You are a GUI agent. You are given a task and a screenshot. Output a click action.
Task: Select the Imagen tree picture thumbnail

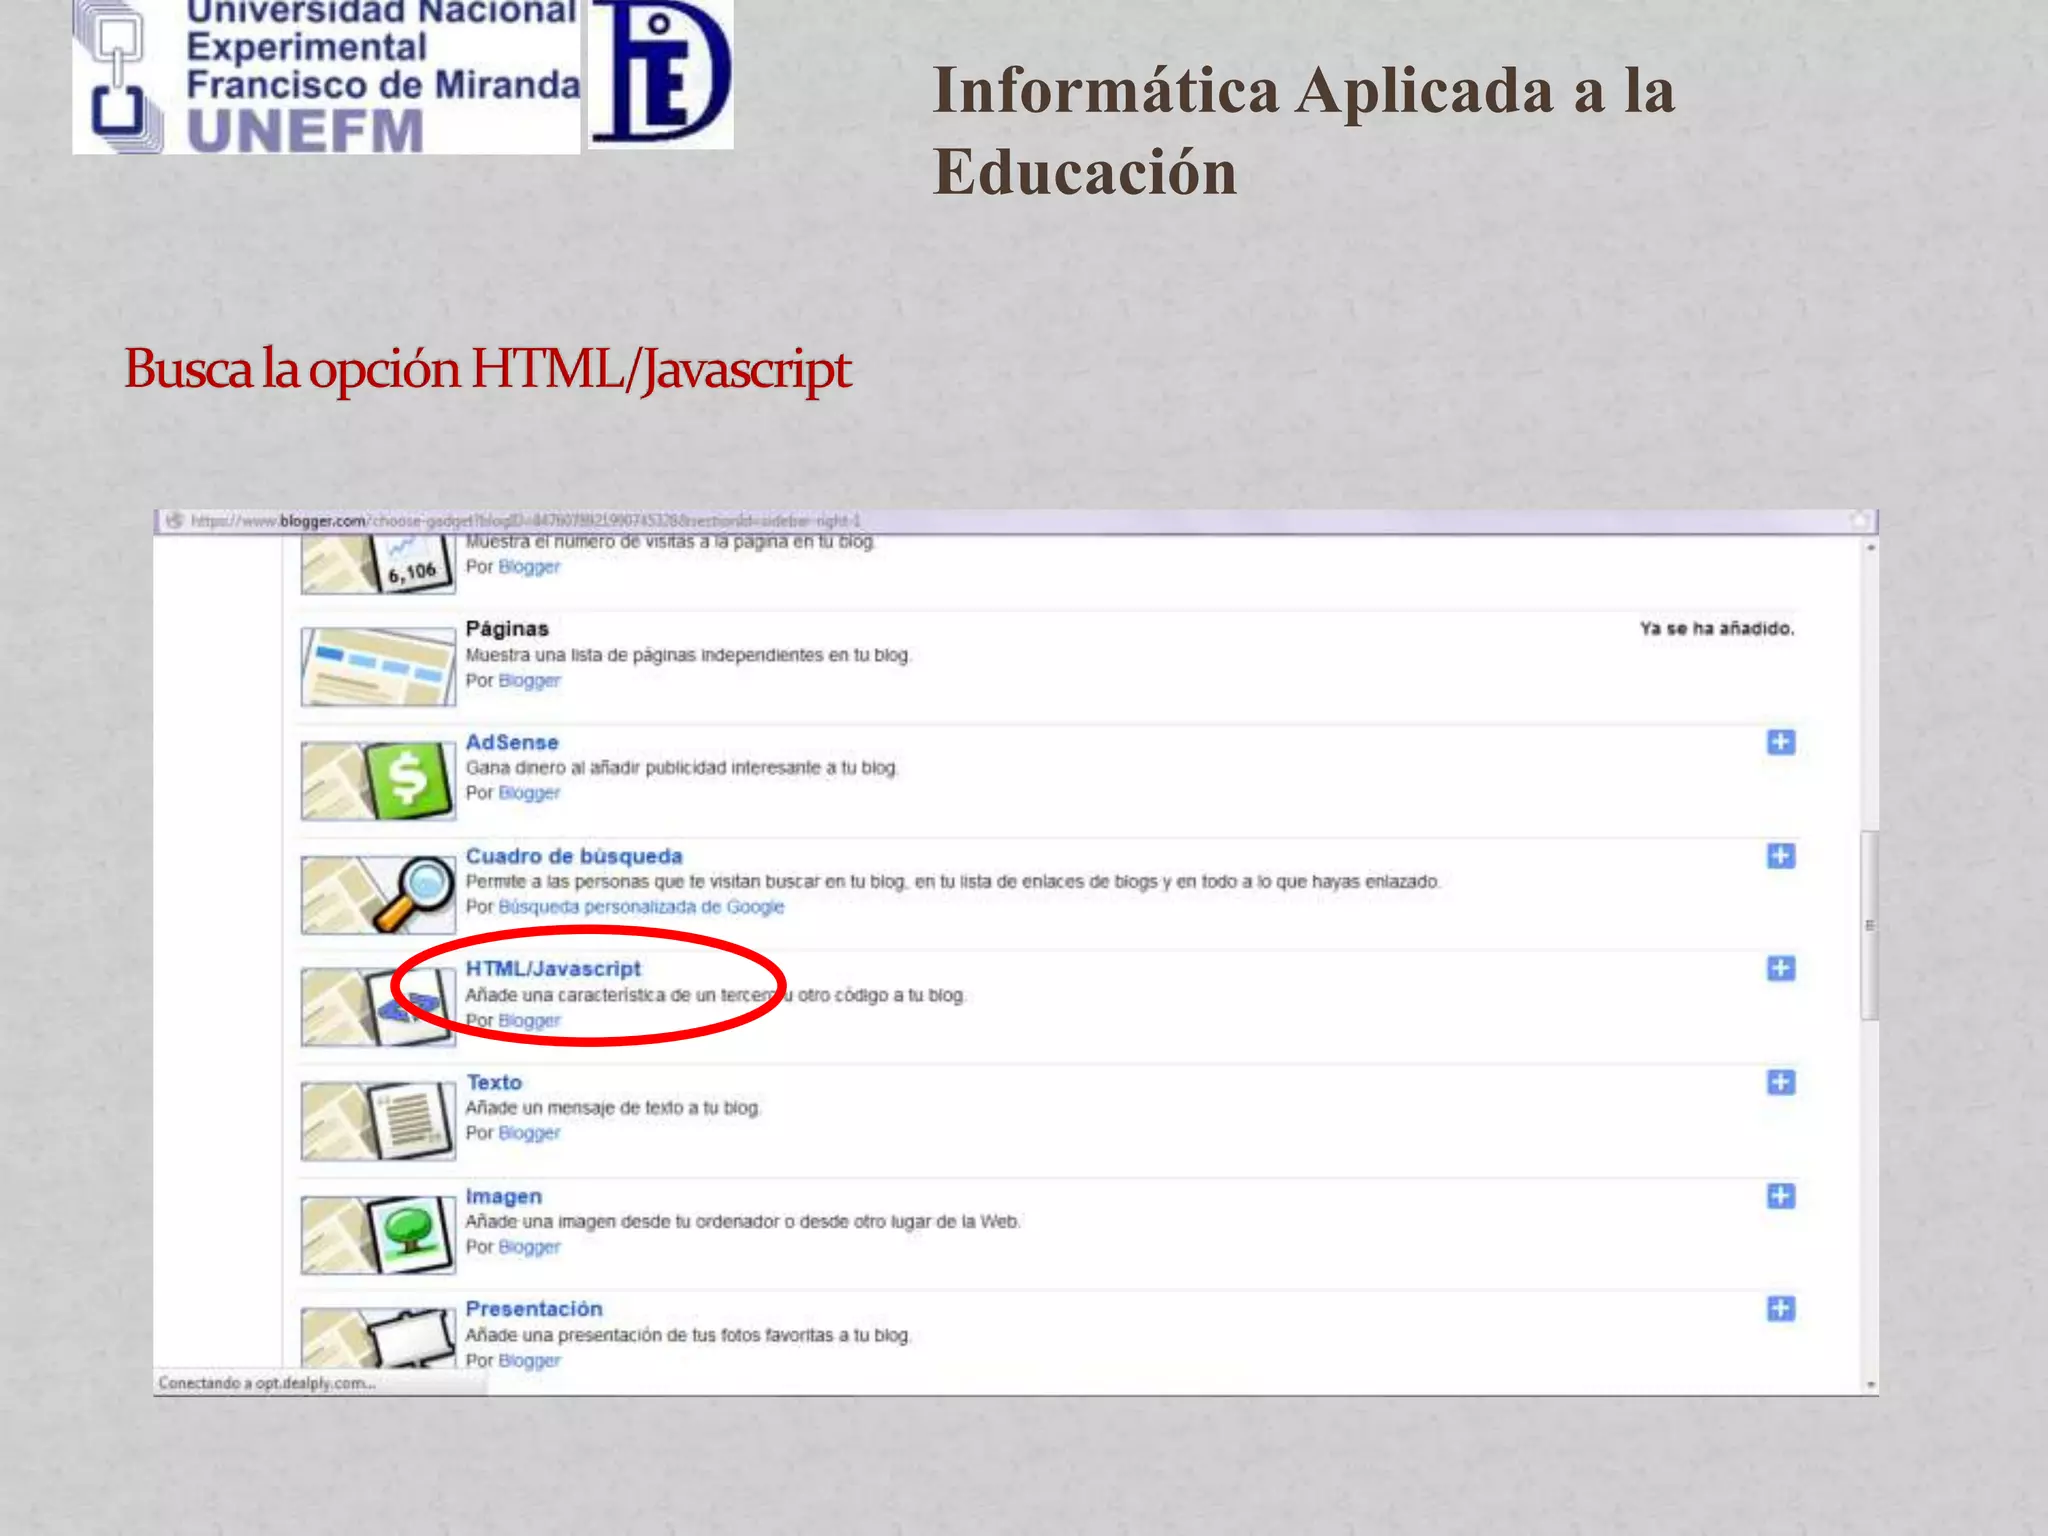pyautogui.click(x=378, y=1235)
